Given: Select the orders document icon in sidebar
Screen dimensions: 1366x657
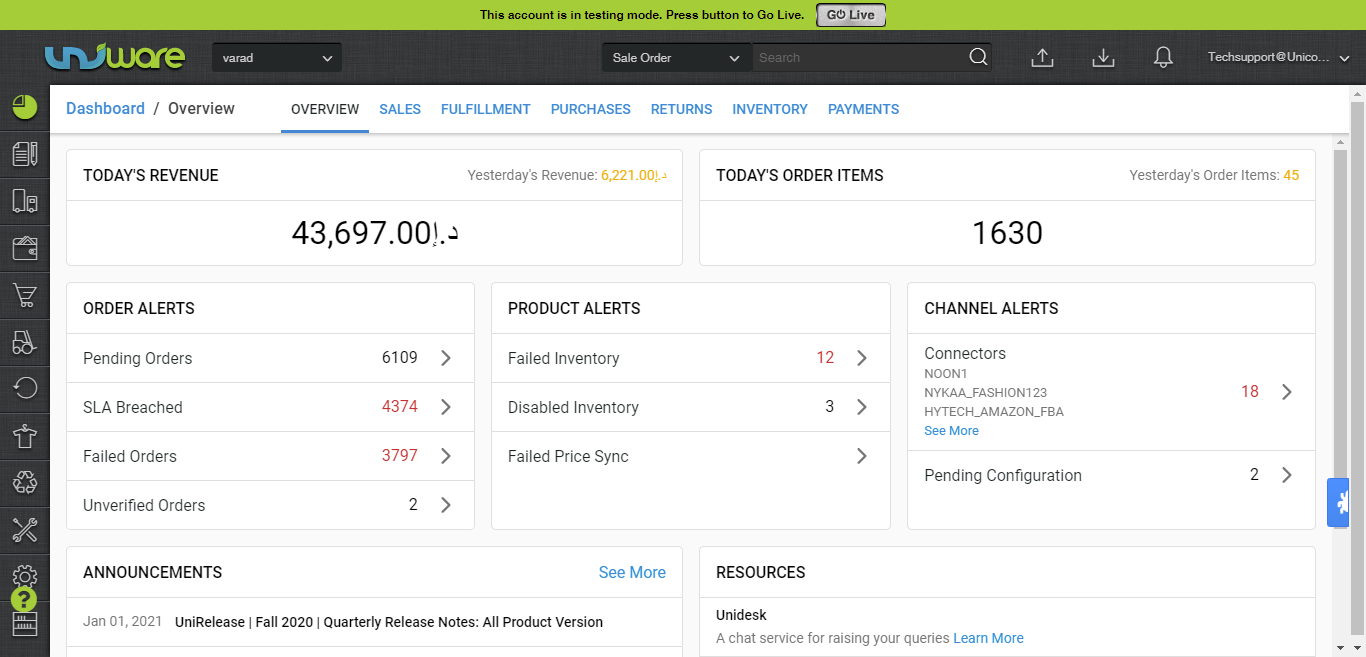Looking at the screenshot, I should 24,153.
